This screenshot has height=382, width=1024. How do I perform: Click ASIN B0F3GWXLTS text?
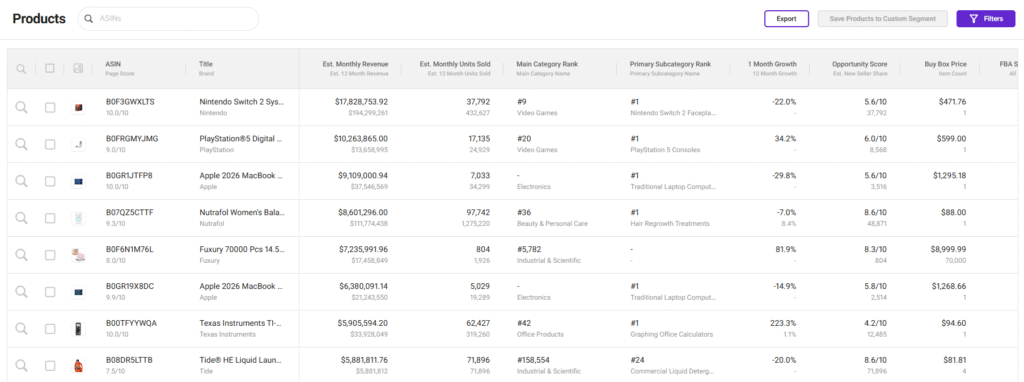(x=130, y=102)
